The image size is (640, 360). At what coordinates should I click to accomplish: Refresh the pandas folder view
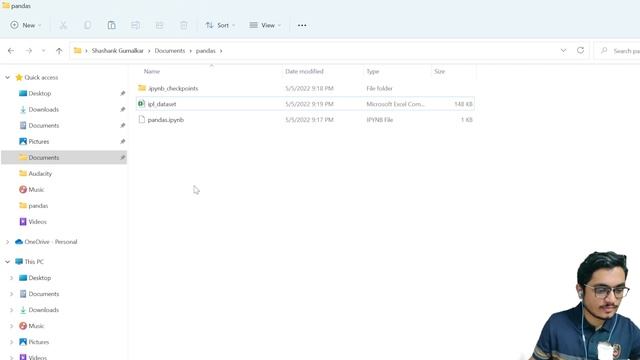(x=580, y=51)
